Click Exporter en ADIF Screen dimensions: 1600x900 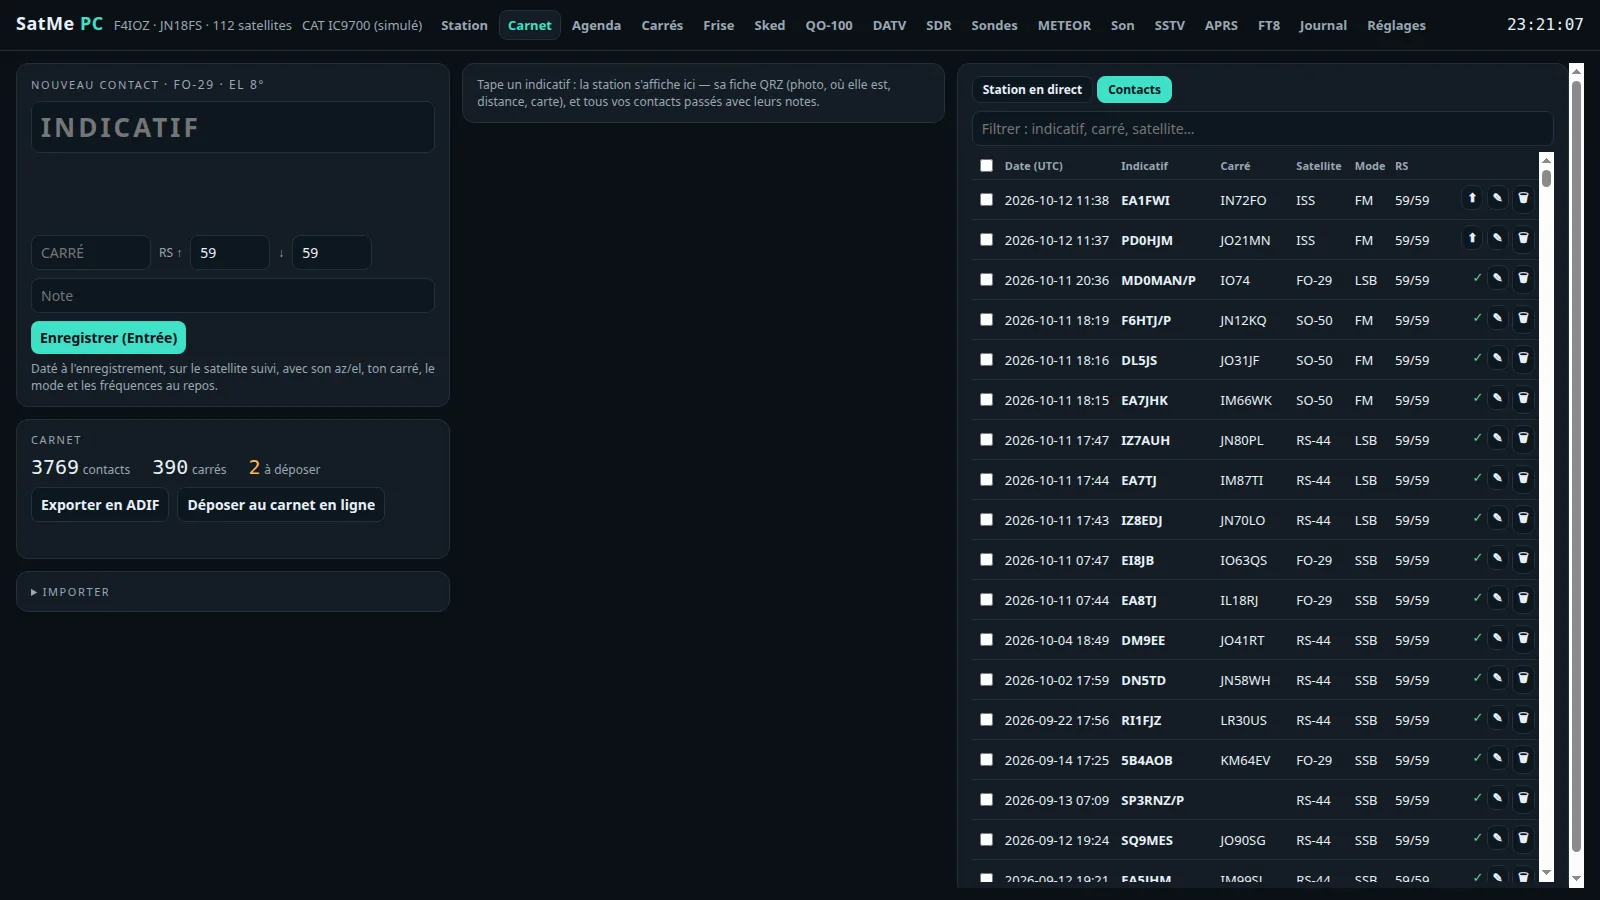100,505
